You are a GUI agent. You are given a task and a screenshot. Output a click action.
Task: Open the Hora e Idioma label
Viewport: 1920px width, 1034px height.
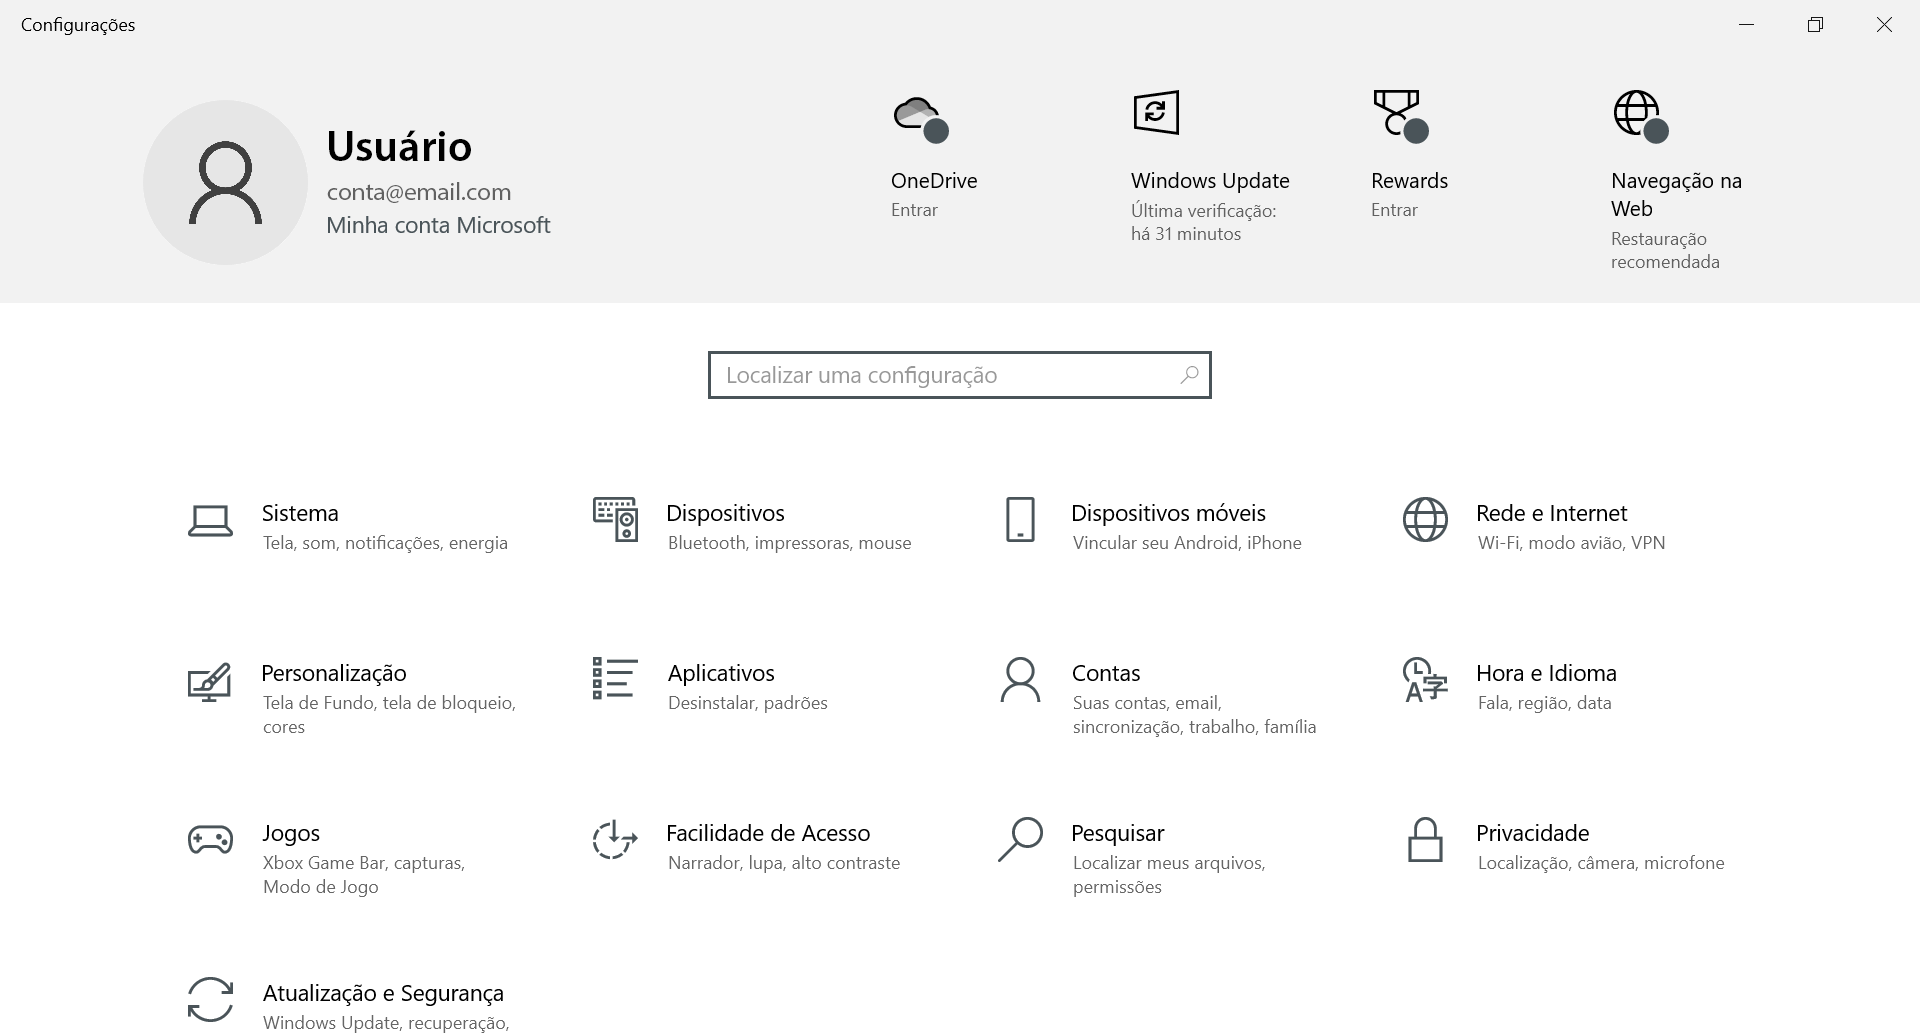[x=1546, y=673]
